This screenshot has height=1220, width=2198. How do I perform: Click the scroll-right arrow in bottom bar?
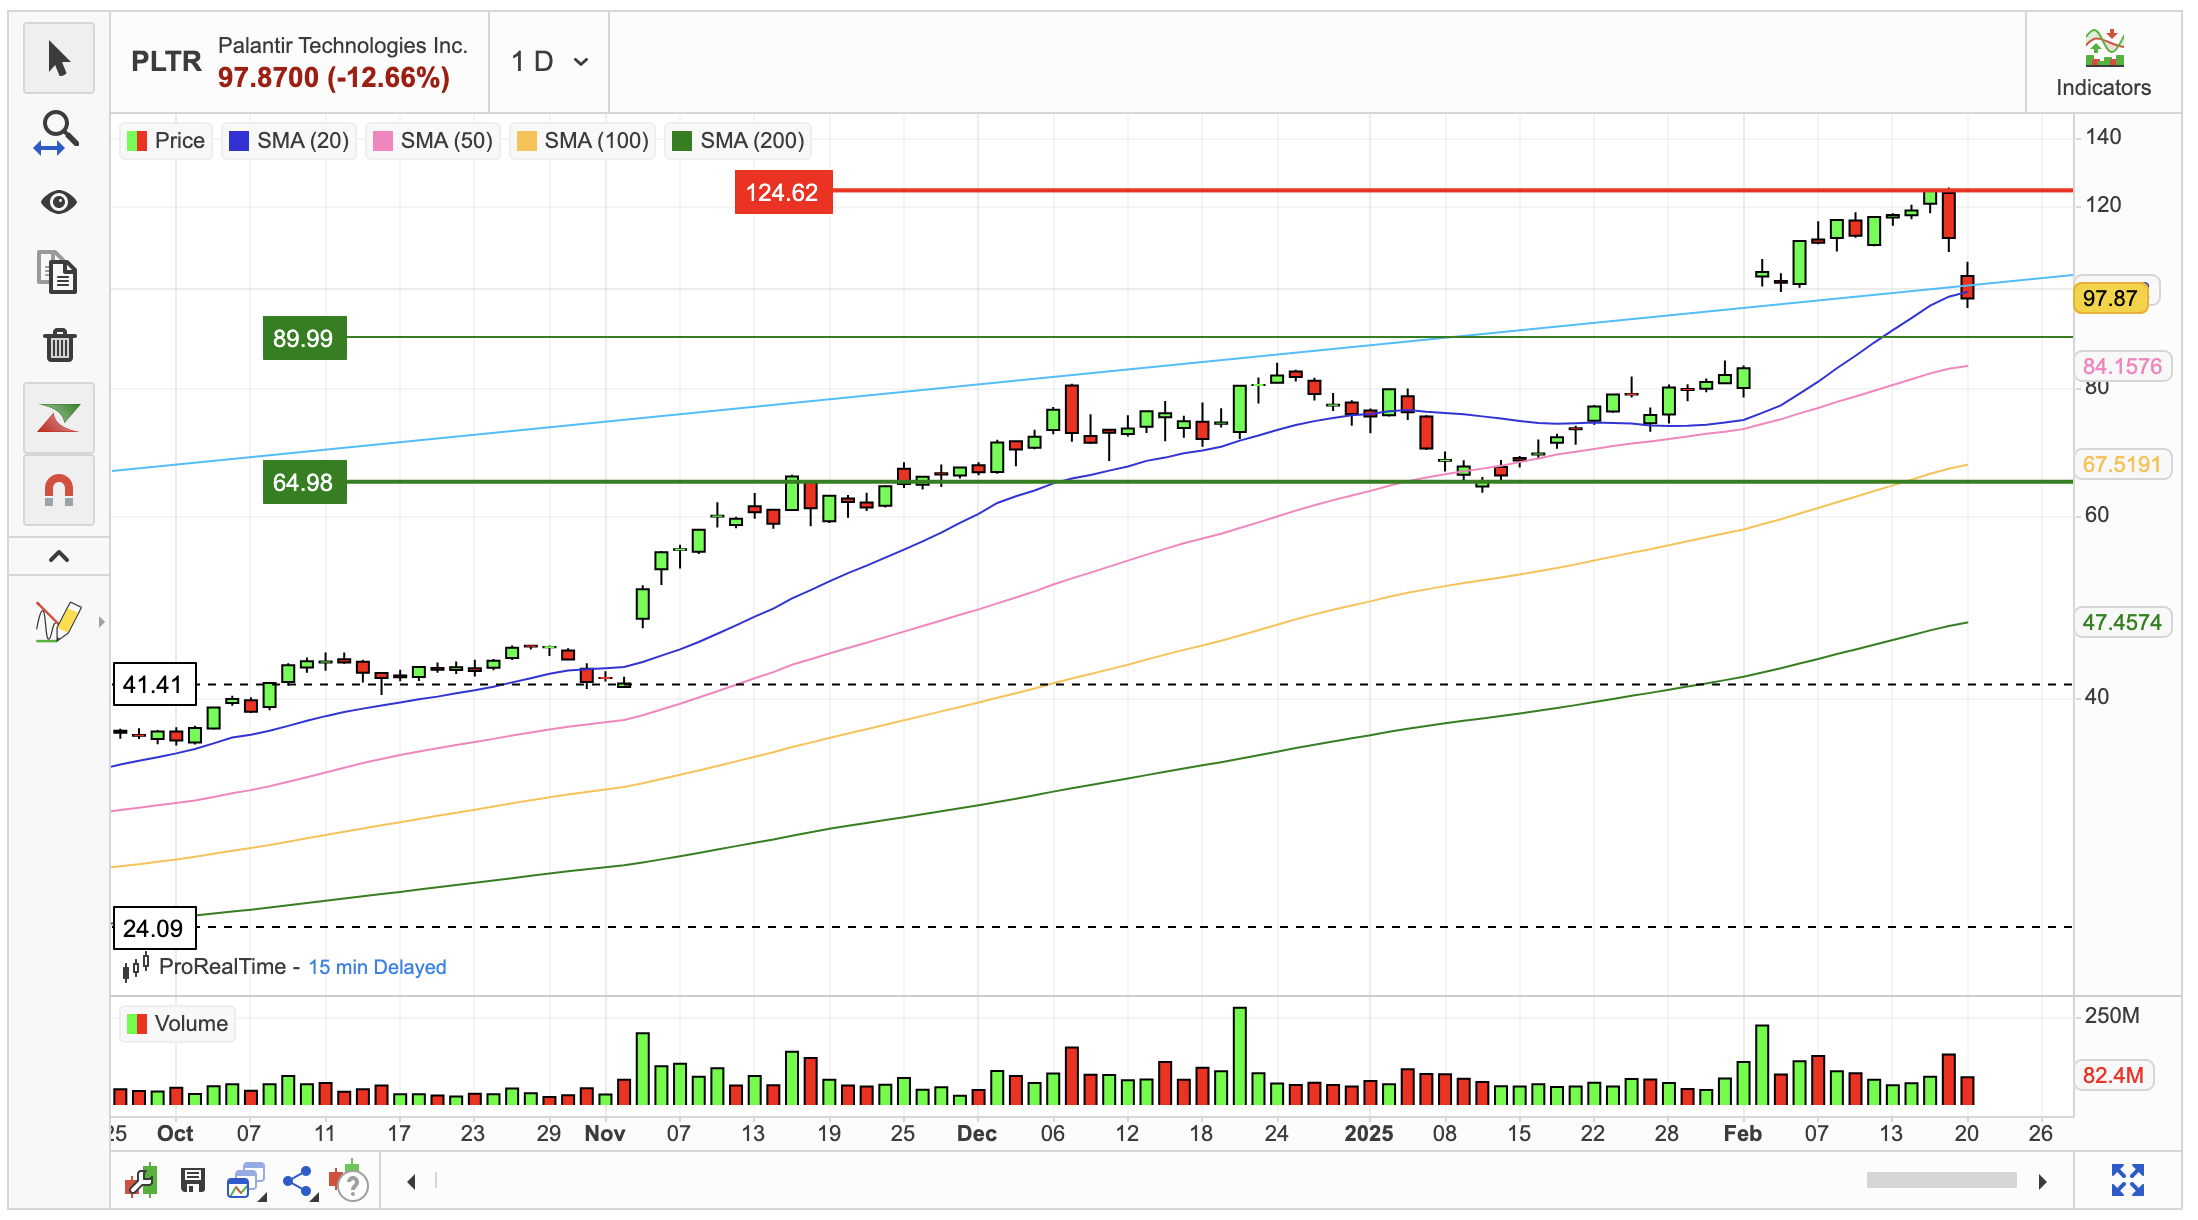click(2042, 1182)
